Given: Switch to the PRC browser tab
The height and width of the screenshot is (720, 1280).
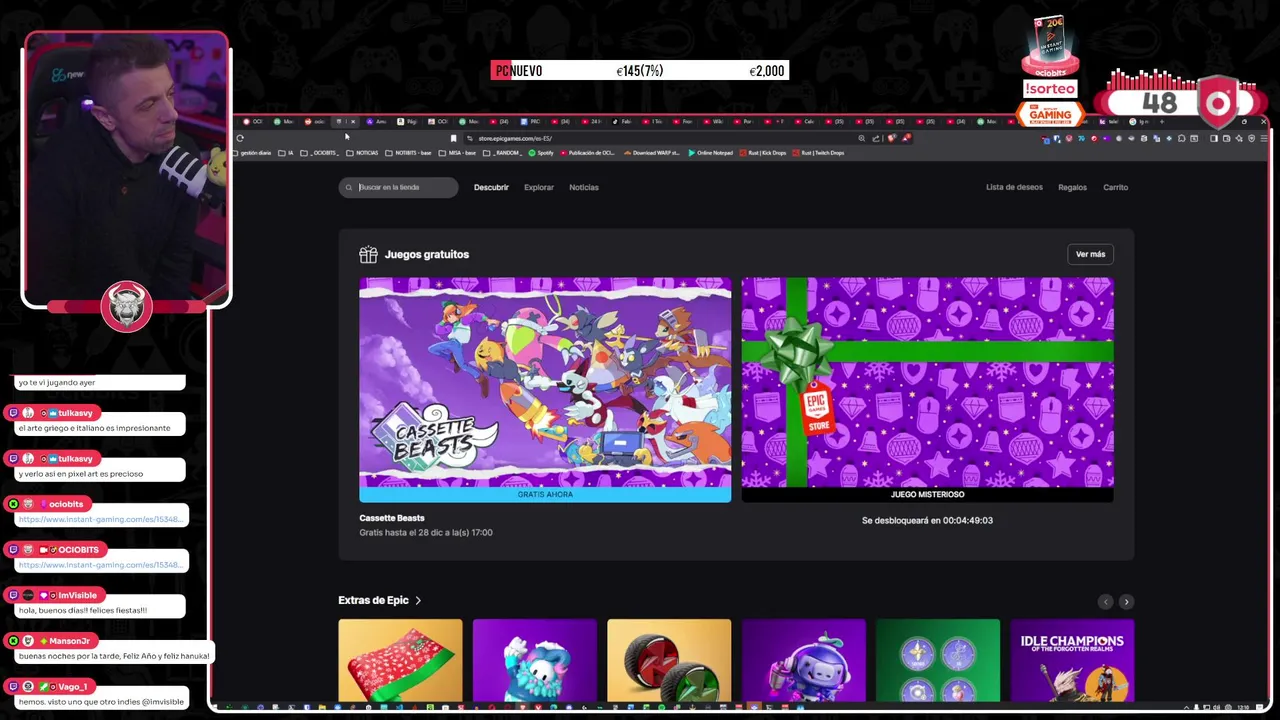Looking at the screenshot, I should (532, 121).
